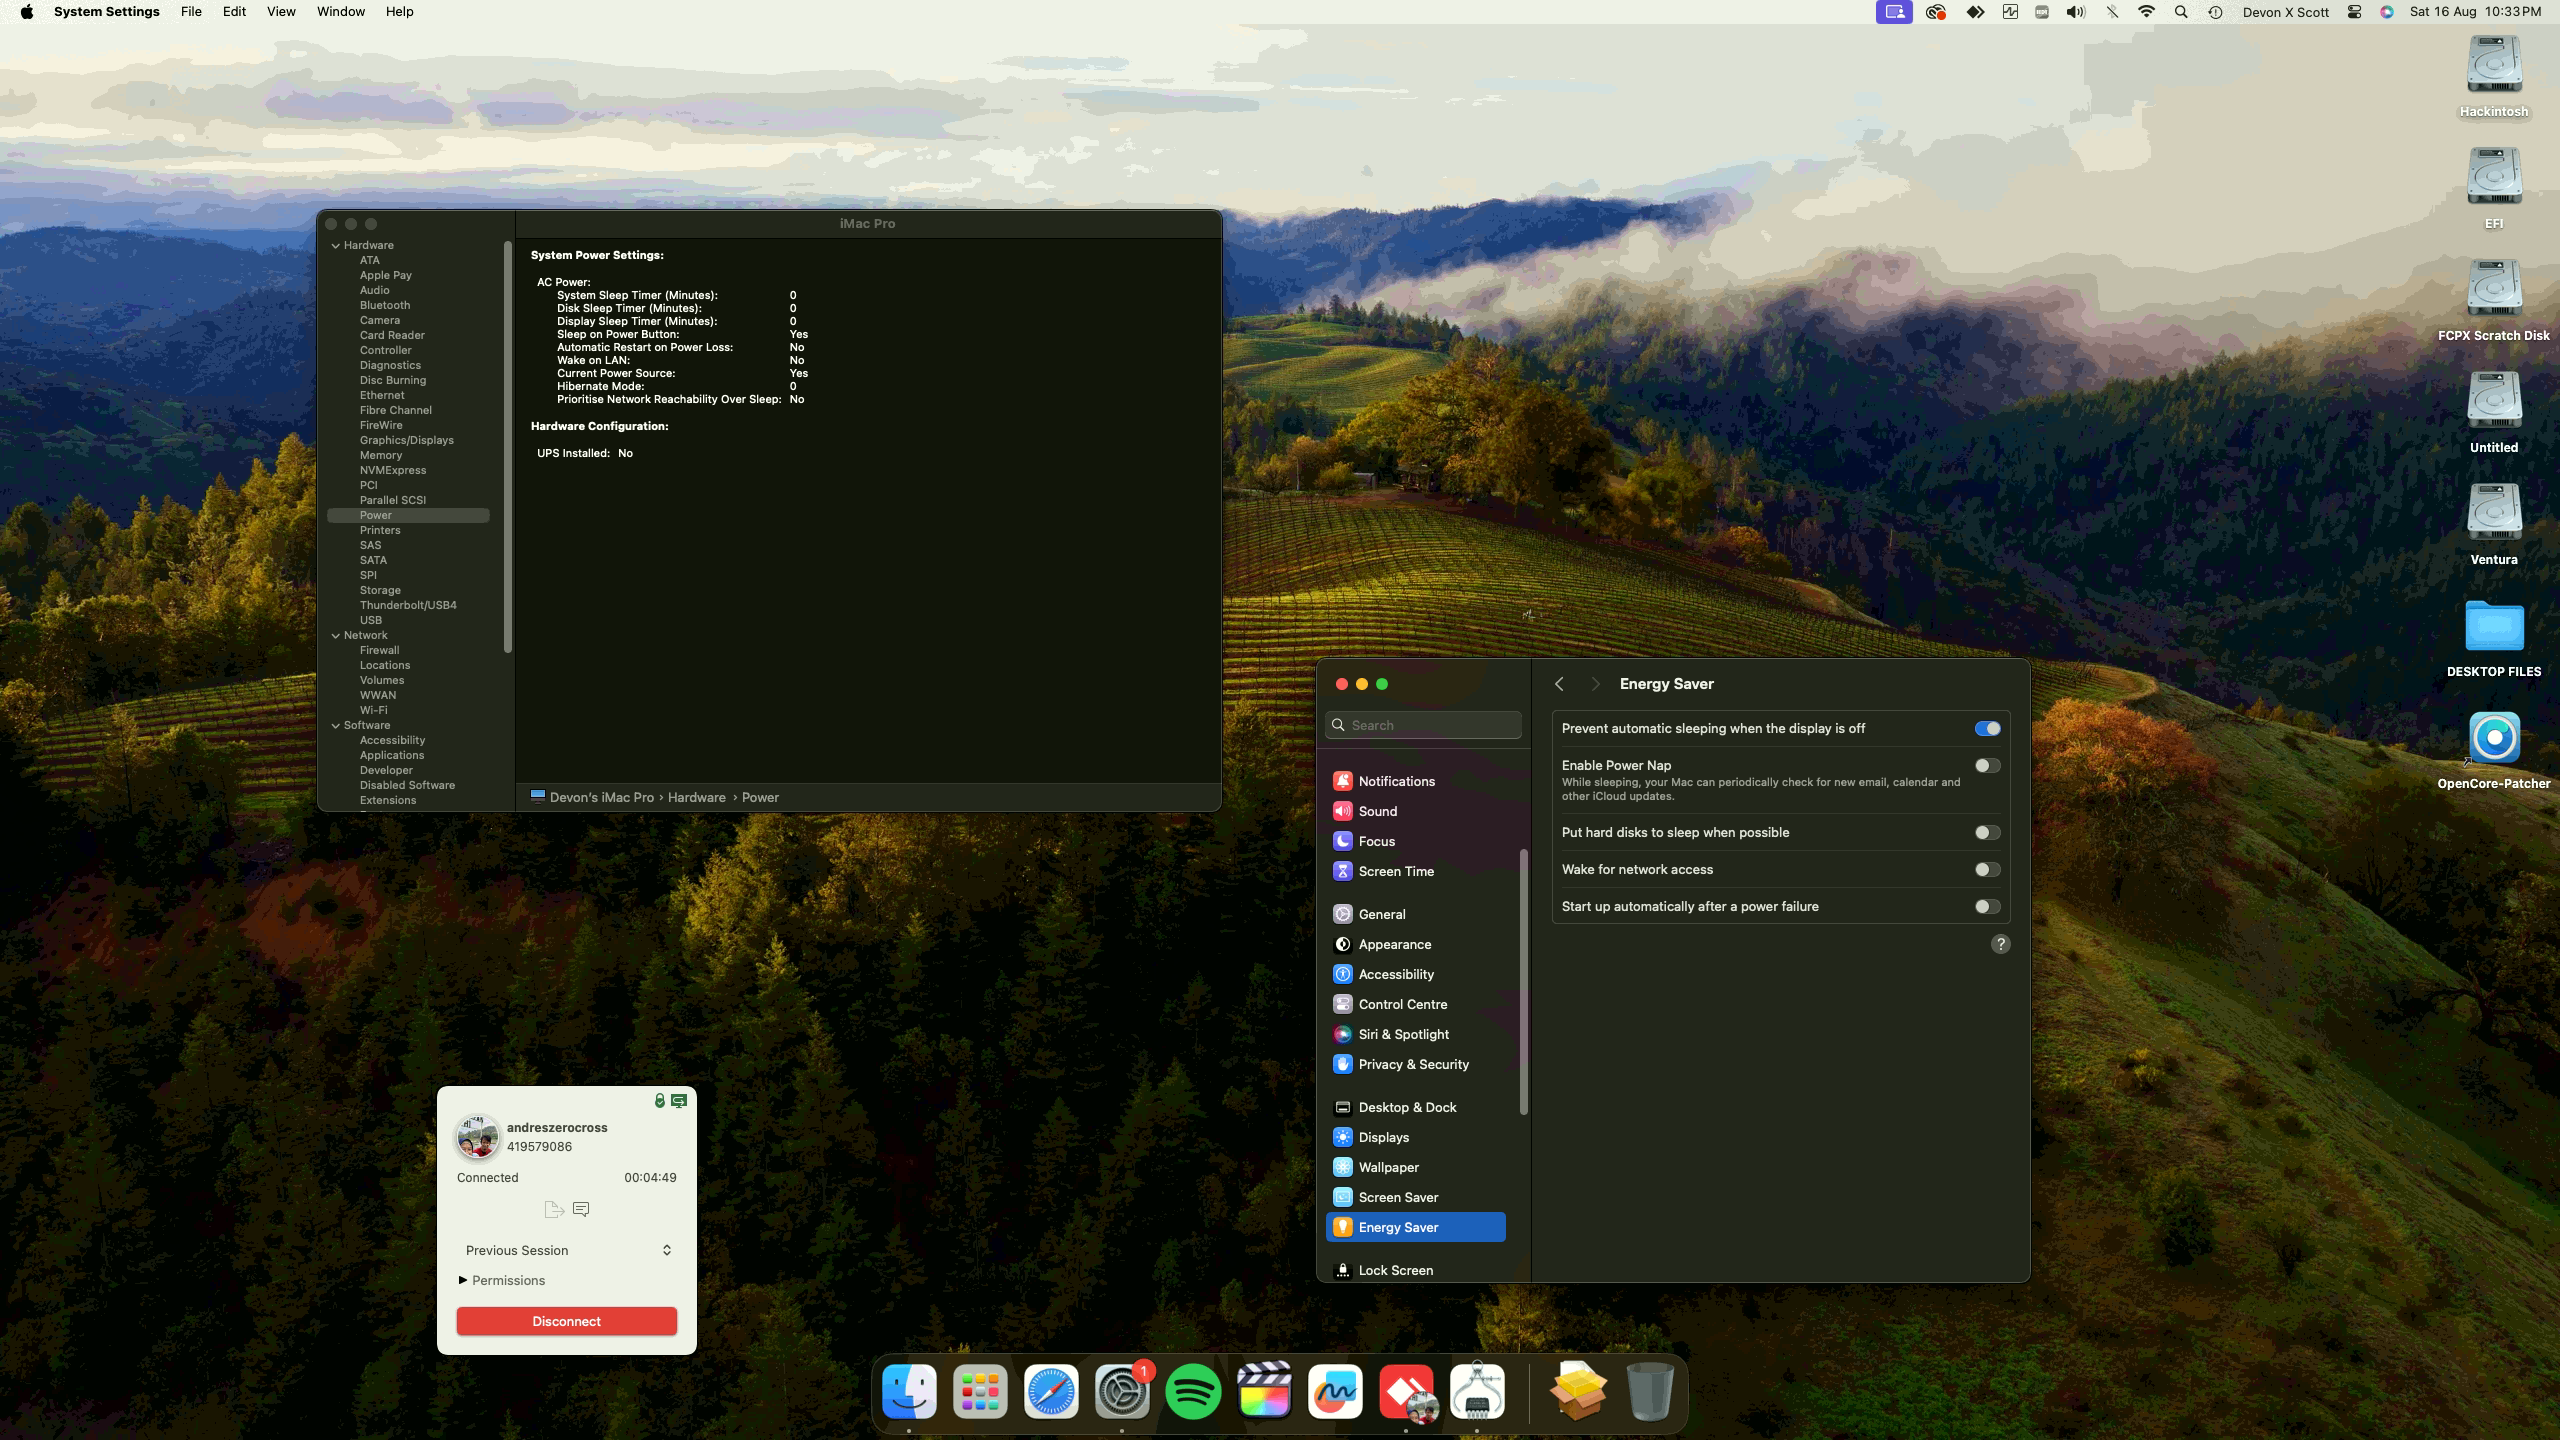Image resolution: width=2560 pixels, height=1440 pixels.
Task: Open Spotlight search in menu bar
Action: [2181, 12]
